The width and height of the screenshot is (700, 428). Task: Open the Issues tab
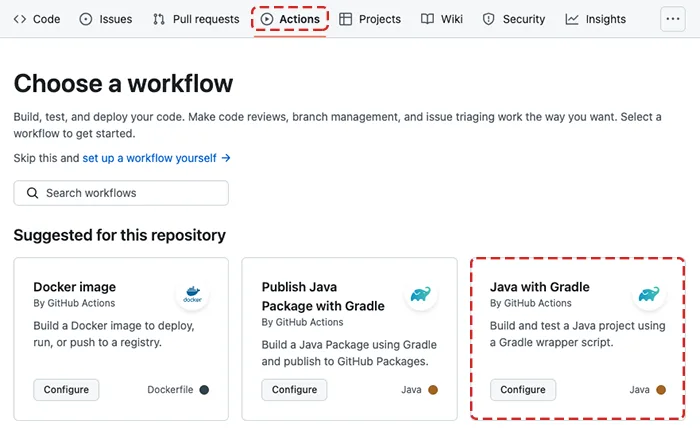[x=106, y=19]
